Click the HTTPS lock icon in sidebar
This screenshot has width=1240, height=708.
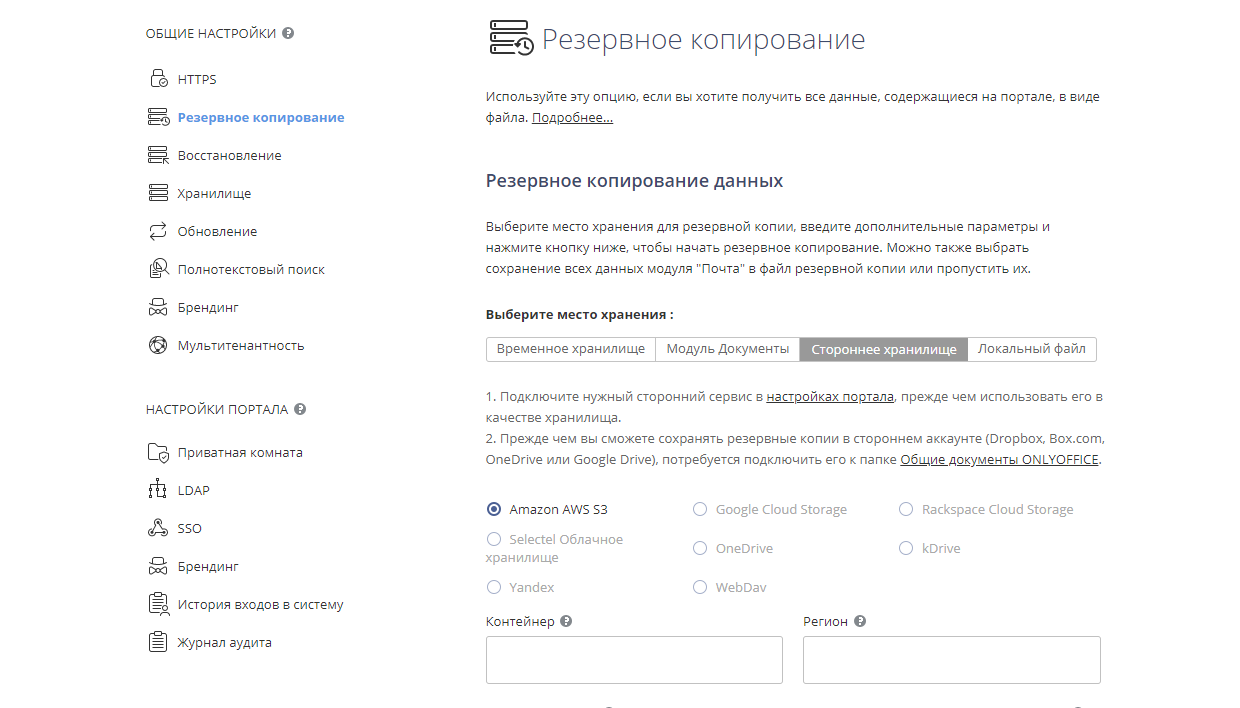tap(158, 79)
